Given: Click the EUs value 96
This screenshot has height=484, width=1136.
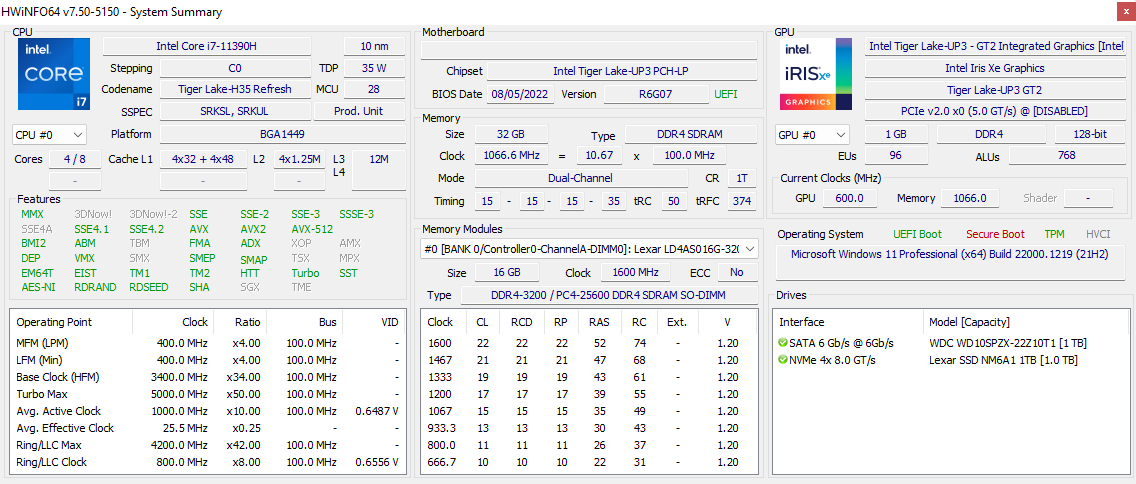Looking at the screenshot, I should pyautogui.click(x=896, y=156).
